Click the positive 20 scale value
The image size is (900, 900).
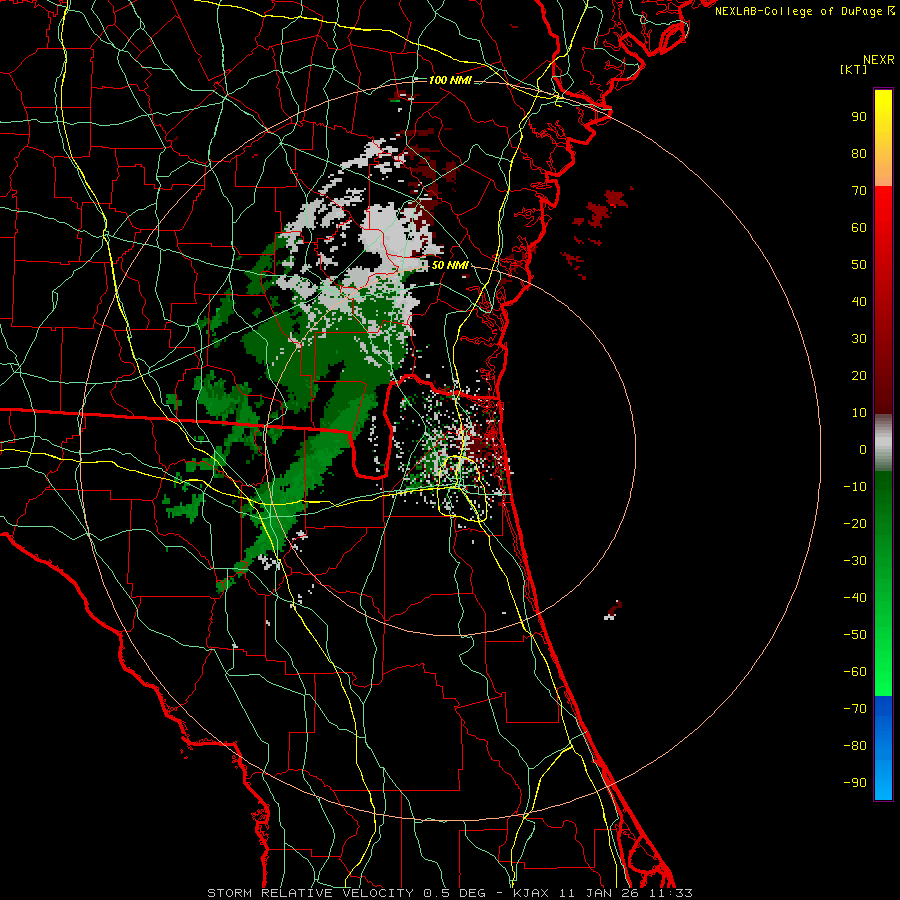(859, 375)
